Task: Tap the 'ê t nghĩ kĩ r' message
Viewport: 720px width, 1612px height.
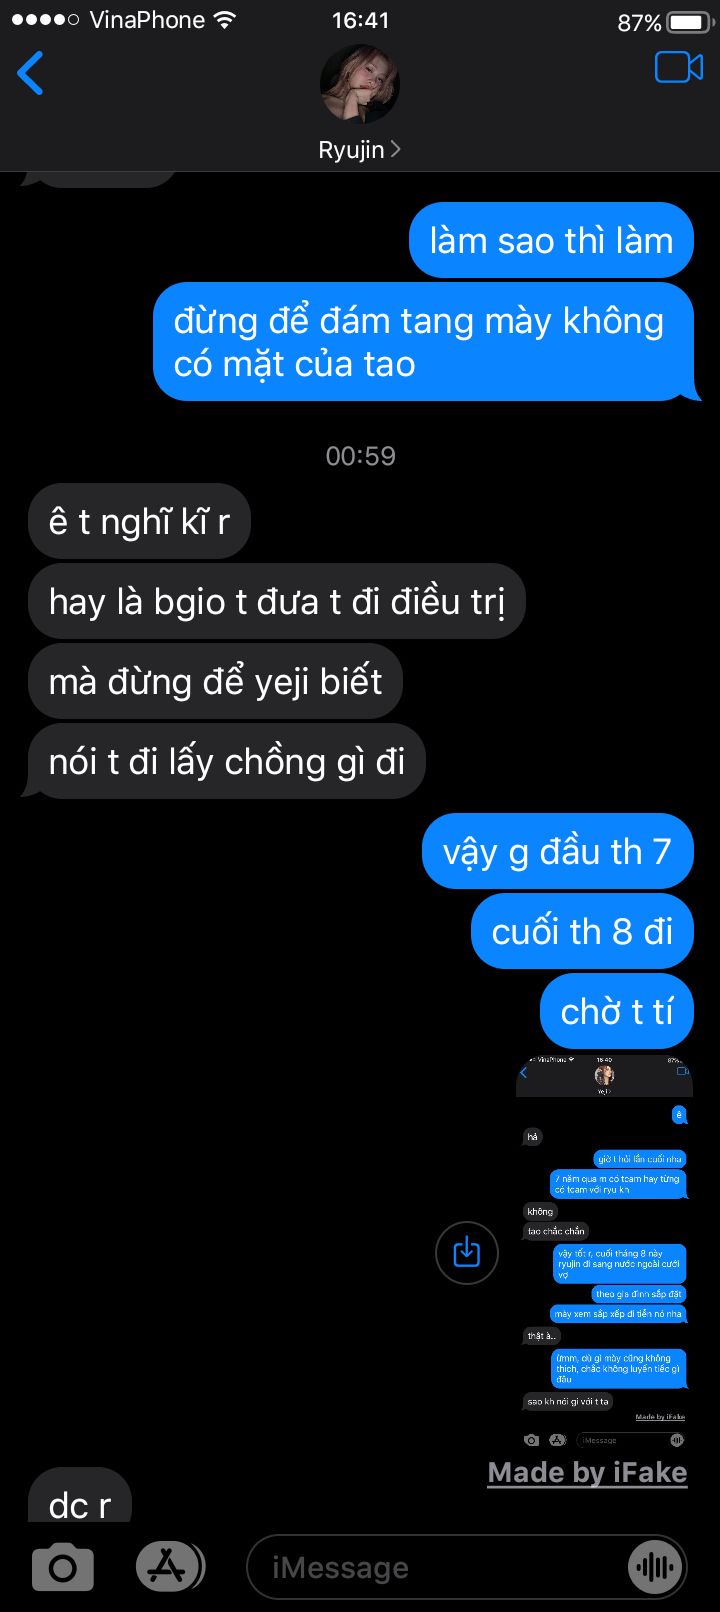Action: [x=139, y=521]
